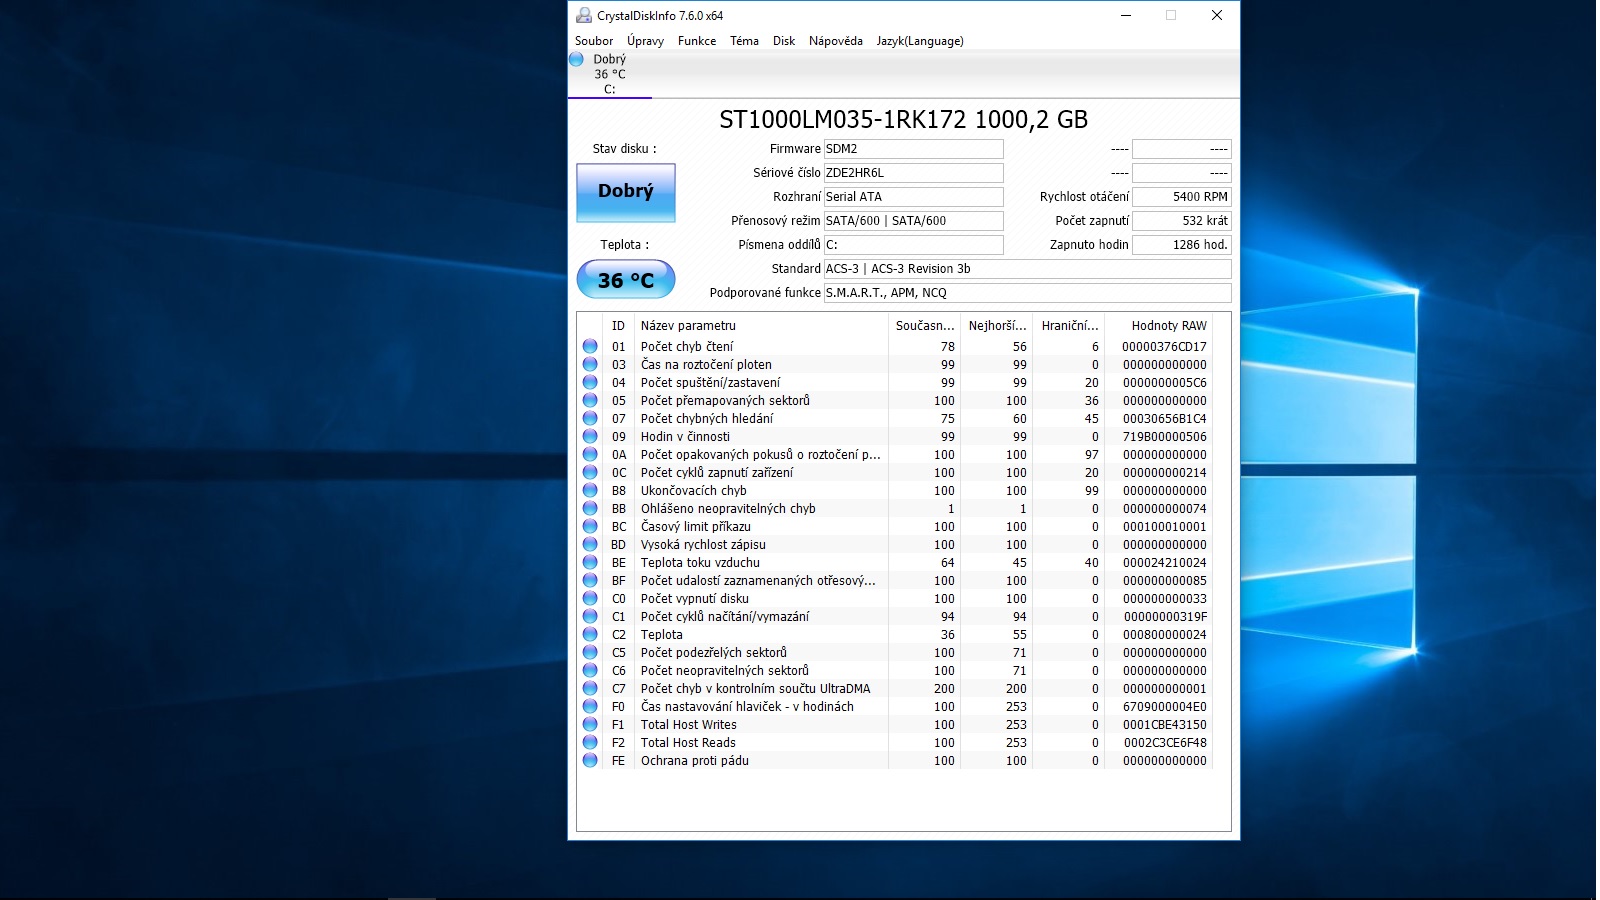Viewport: 1600px width, 900px height.
Task: Click status orb for Ochrana proti pádu
Action: pos(590,761)
